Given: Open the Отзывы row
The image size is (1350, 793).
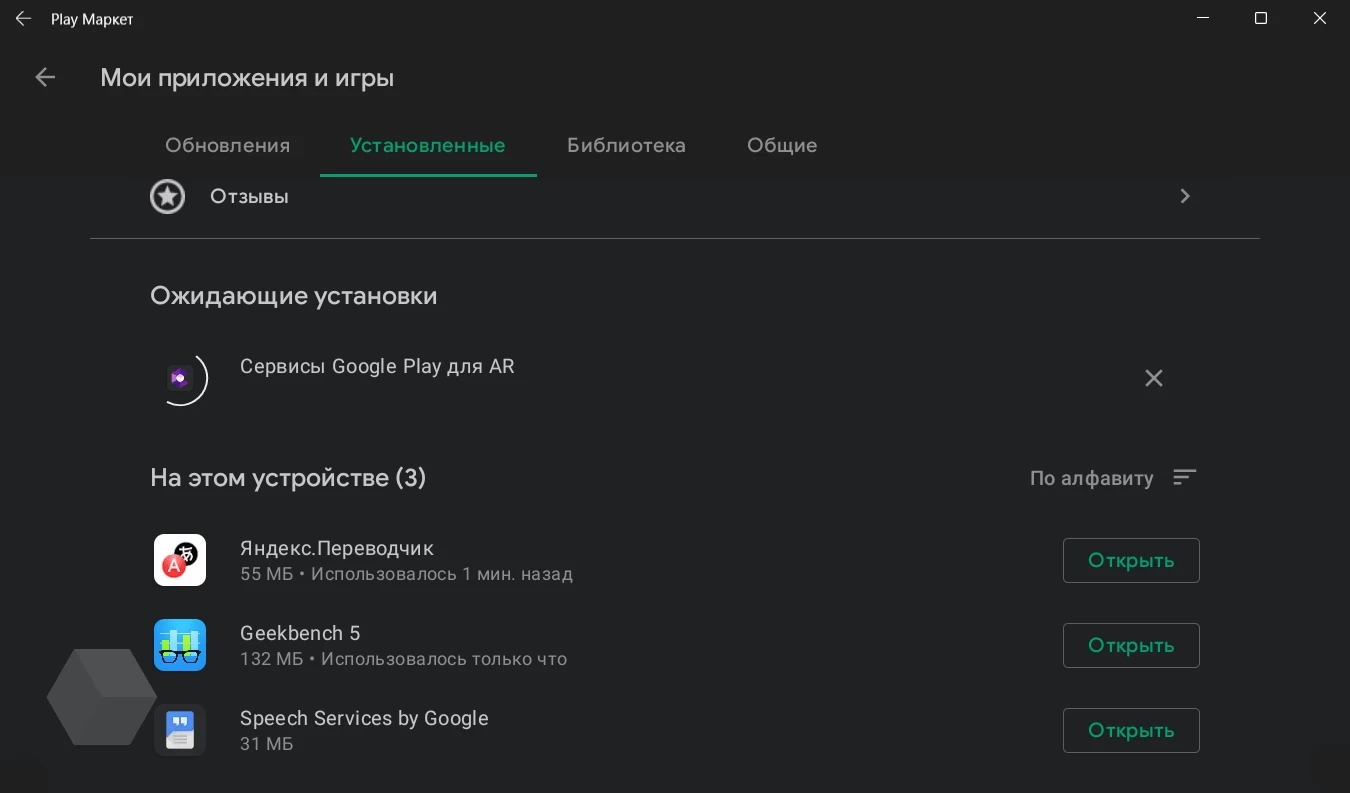Looking at the screenshot, I should (x=675, y=197).
